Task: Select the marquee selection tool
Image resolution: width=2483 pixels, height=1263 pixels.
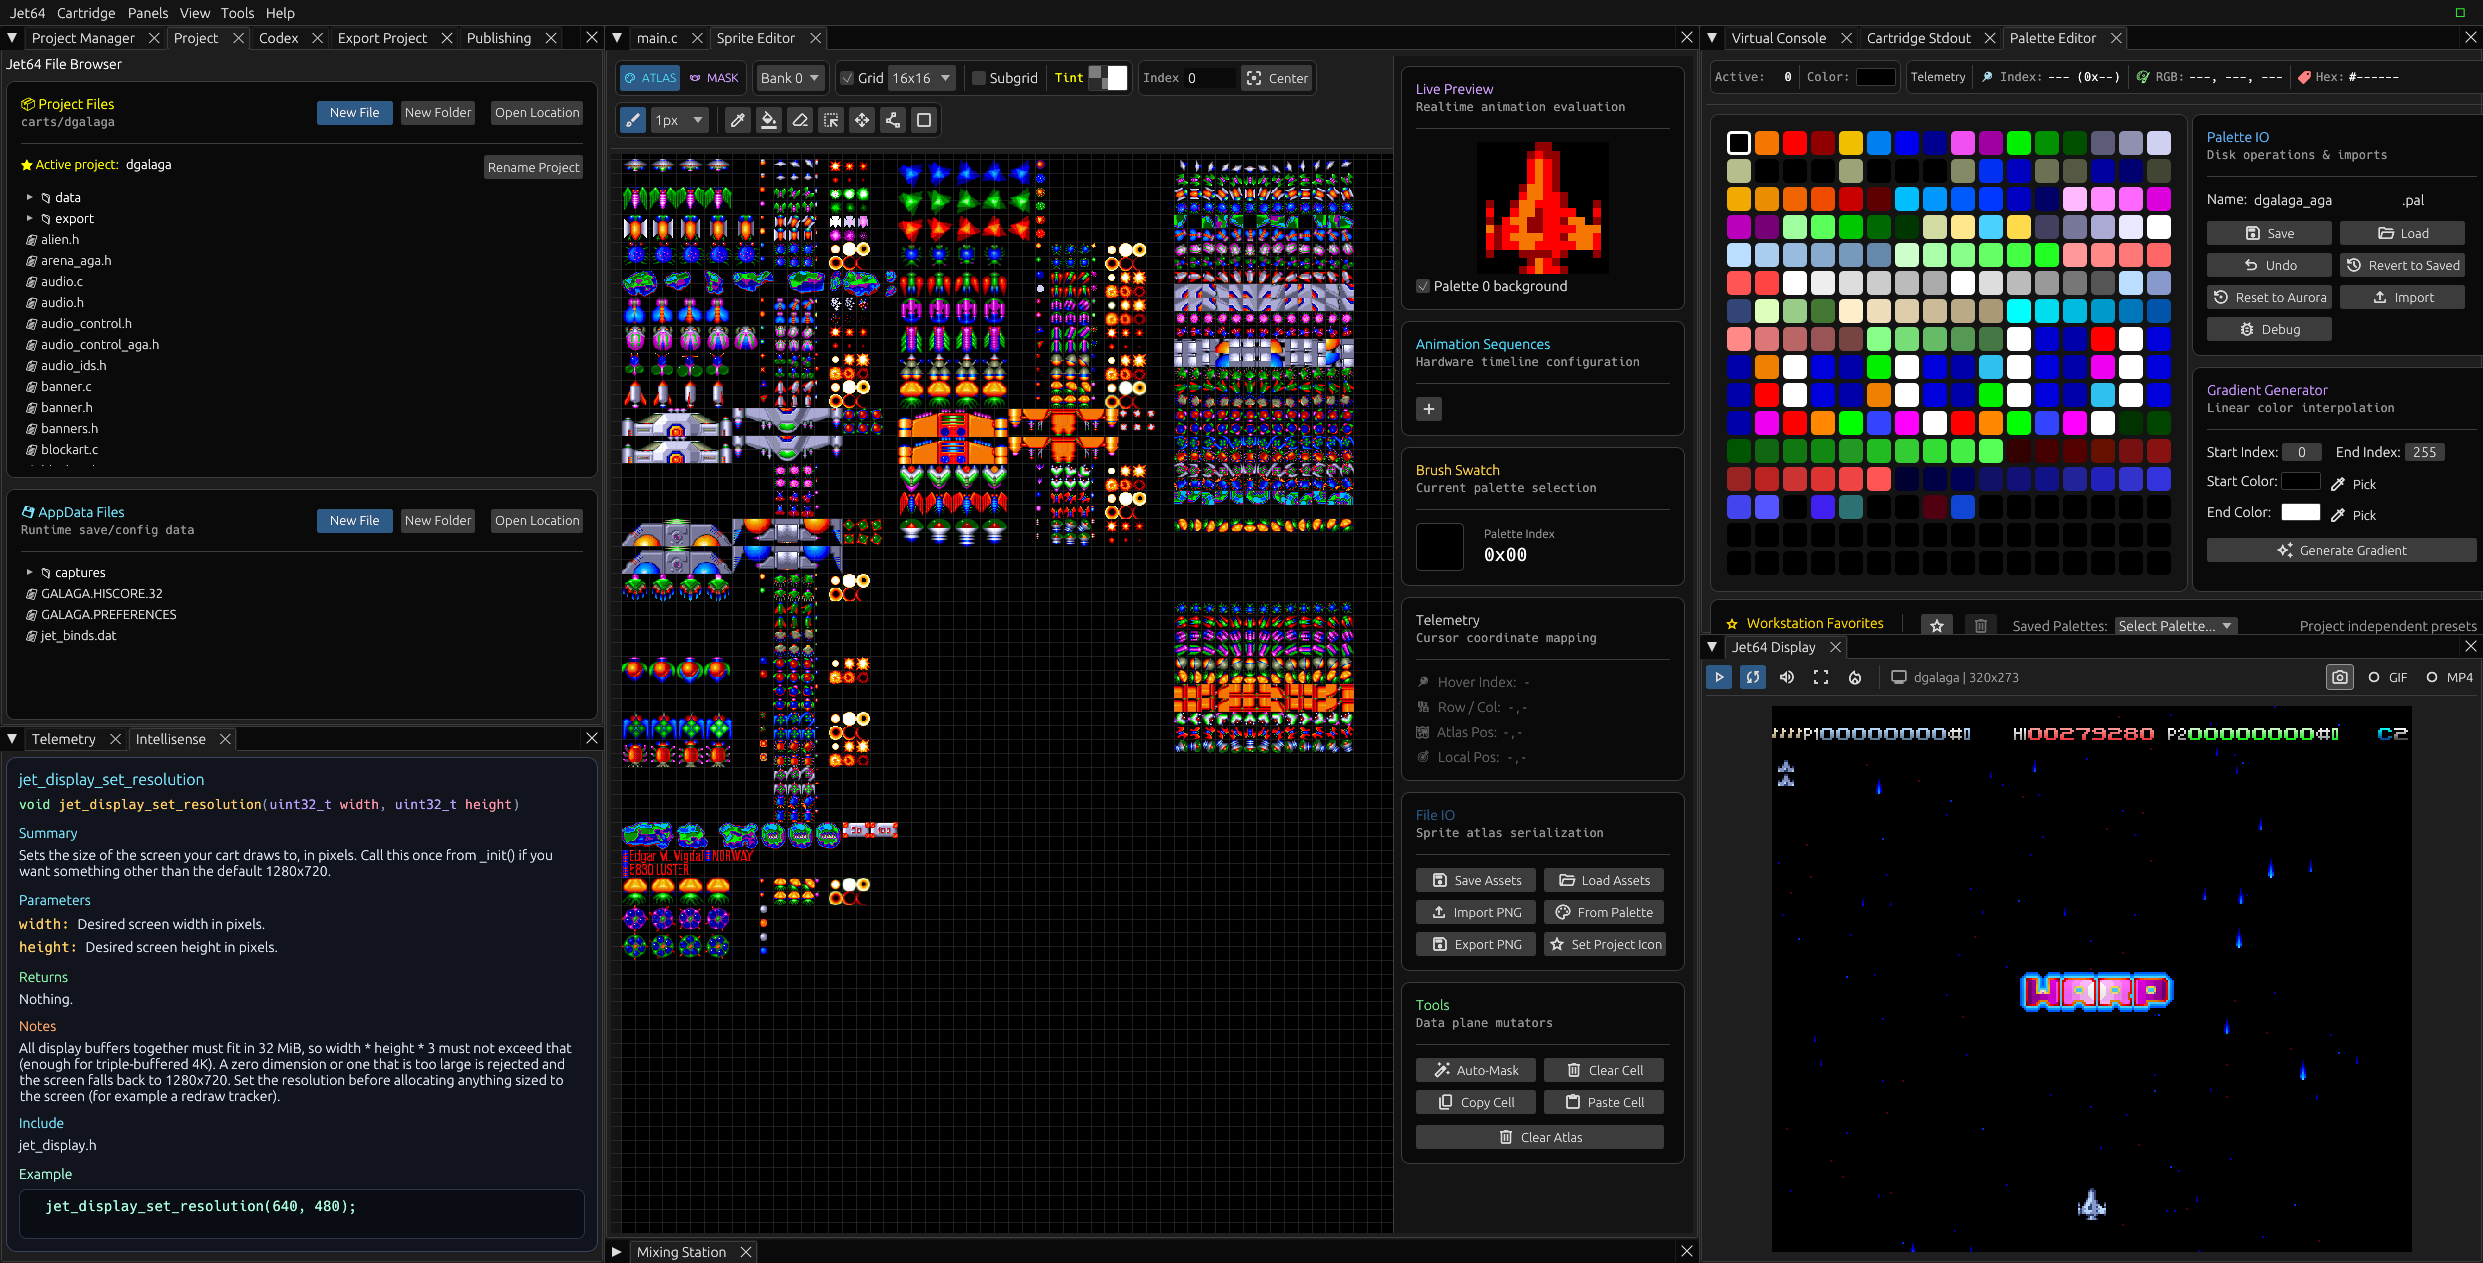Action: tap(831, 121)
